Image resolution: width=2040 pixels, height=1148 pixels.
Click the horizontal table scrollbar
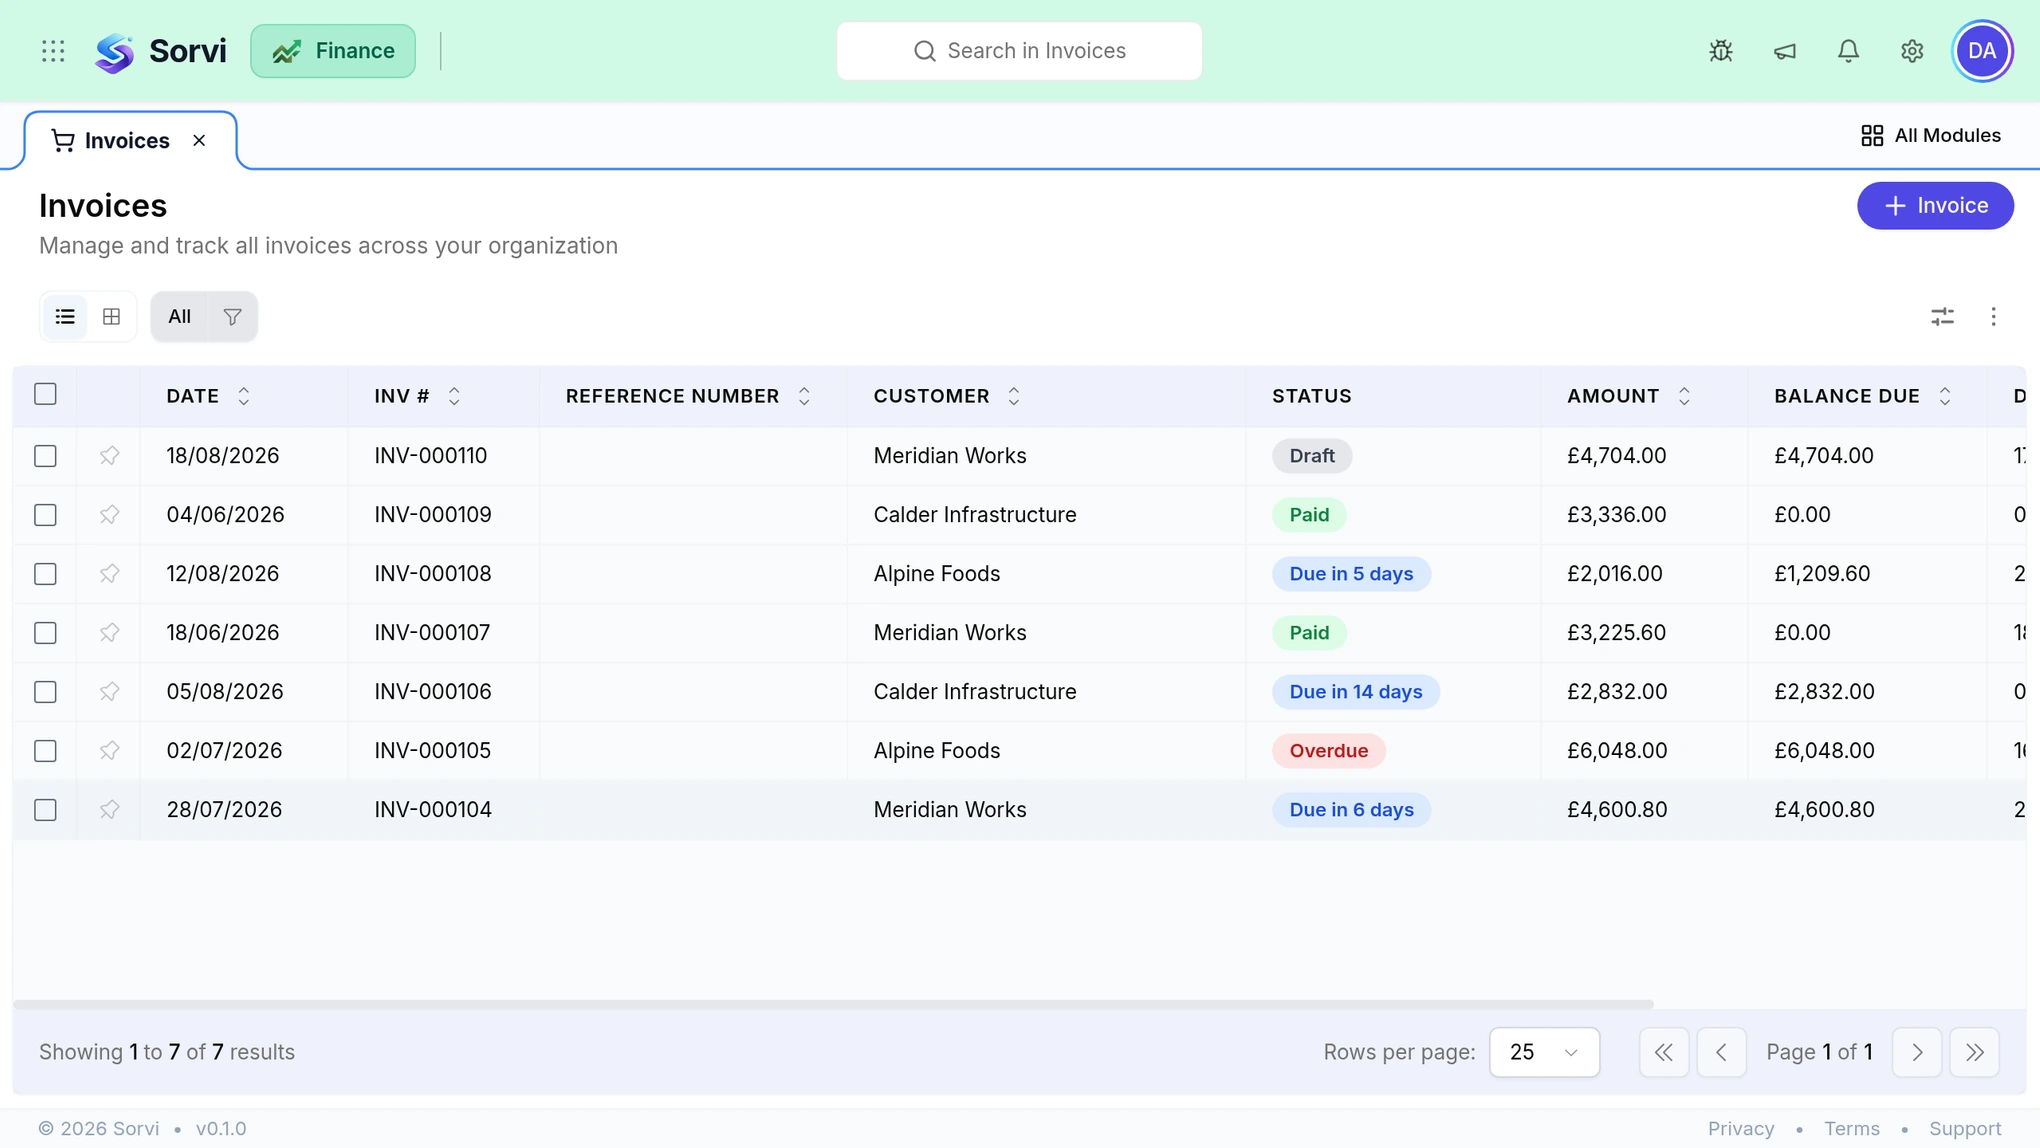833,1004
